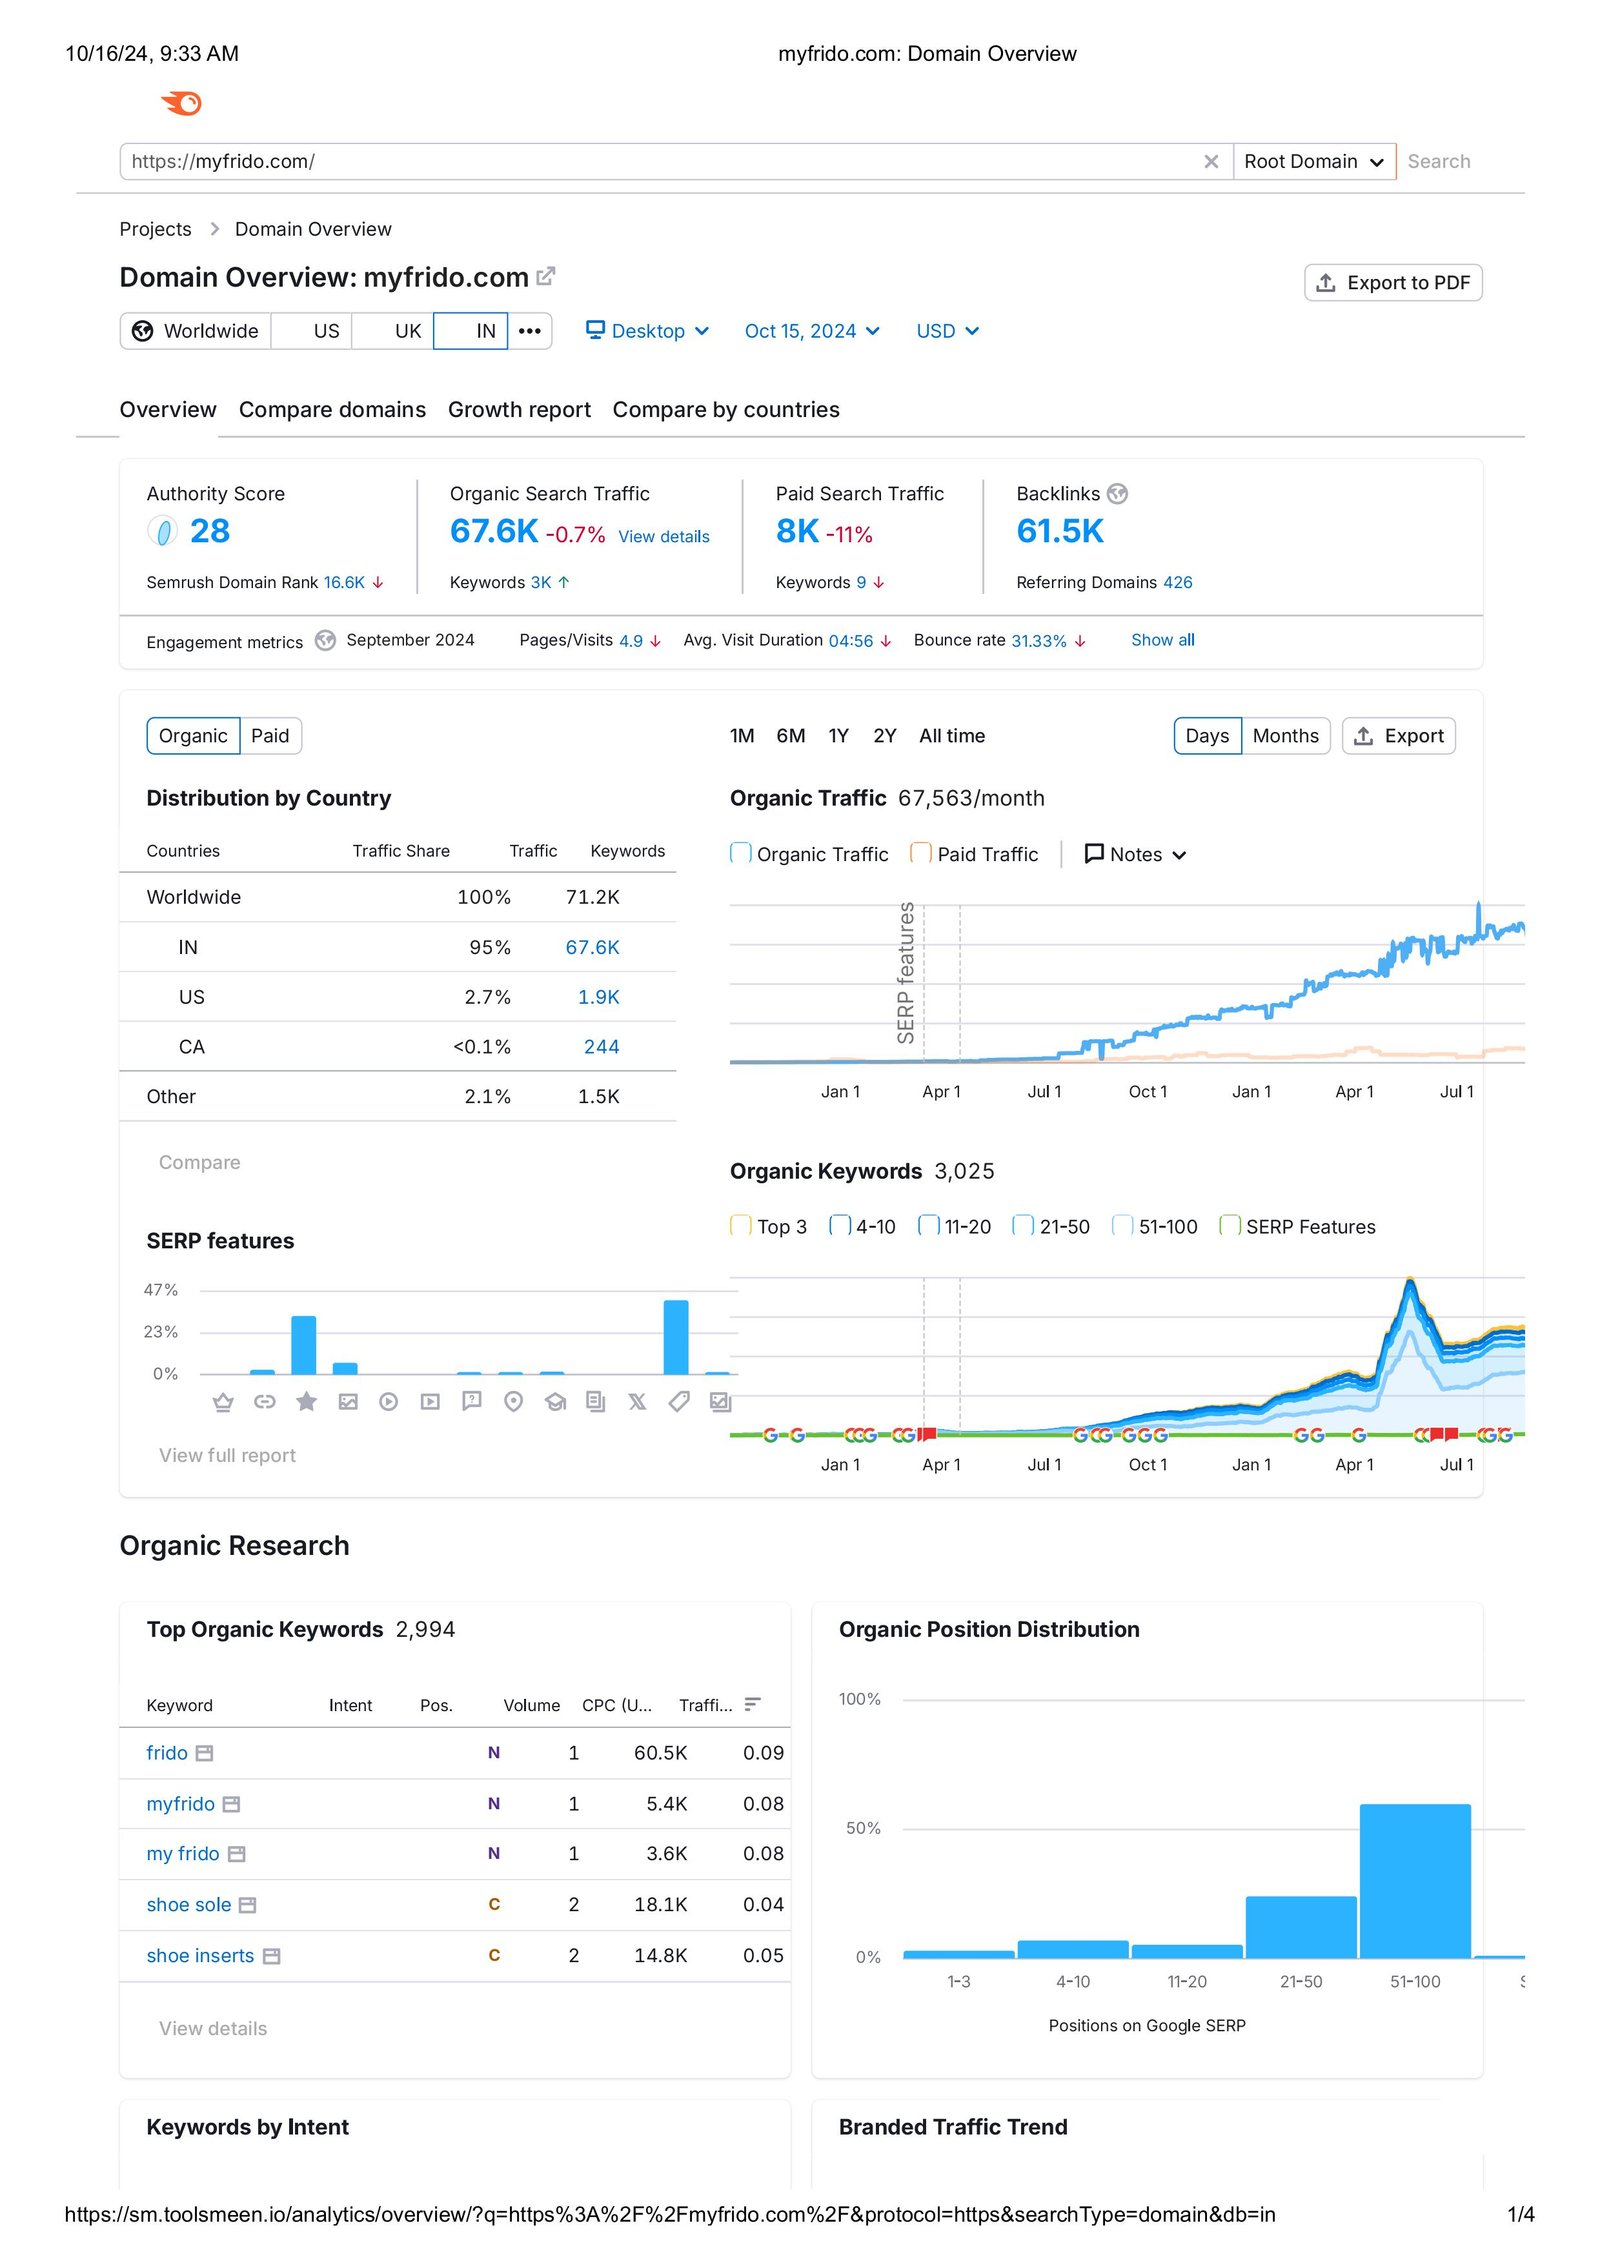Click the sort icon beside Traffic column
The width and height of the screenshot is (1600, 2265).
pyautogui.click(x=753, y=1704)
